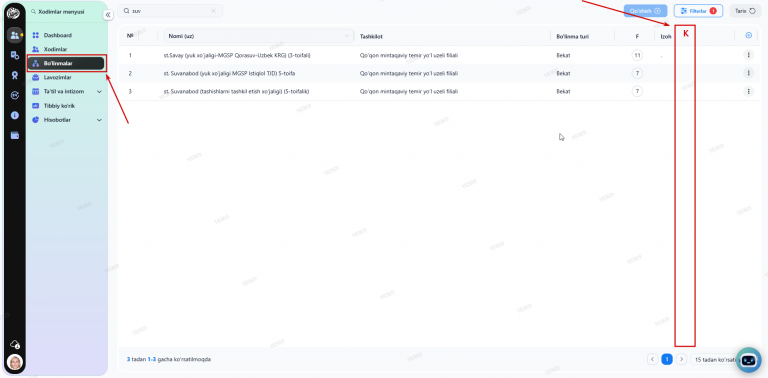Click the F column header

[x=637, y=36]
